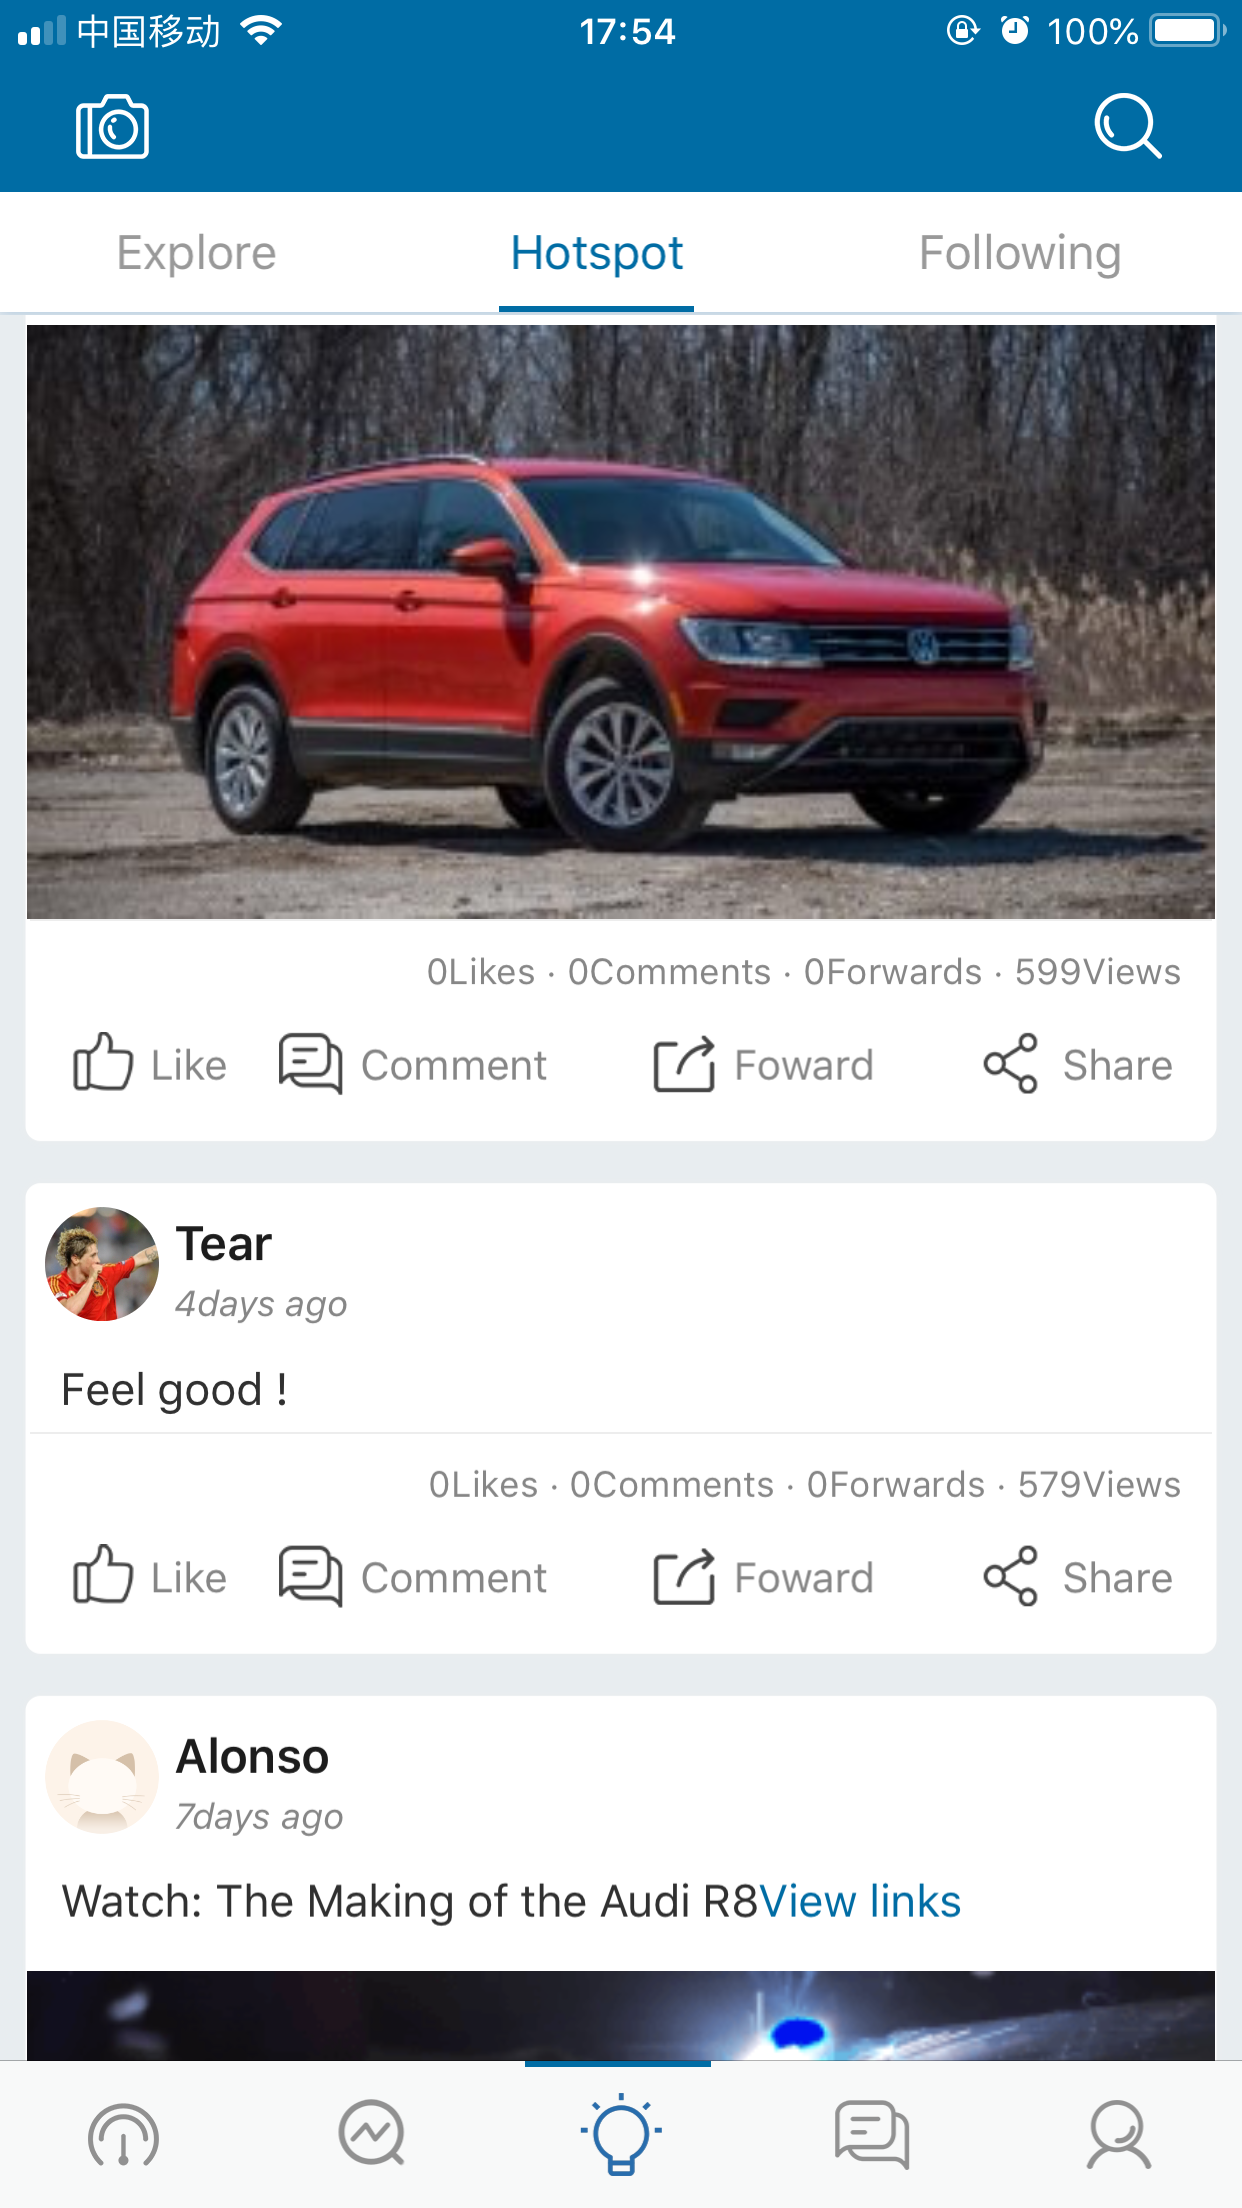Tap the search magnifier icon
The image size is (1242, 2208).
click(x=1127, y=126)
